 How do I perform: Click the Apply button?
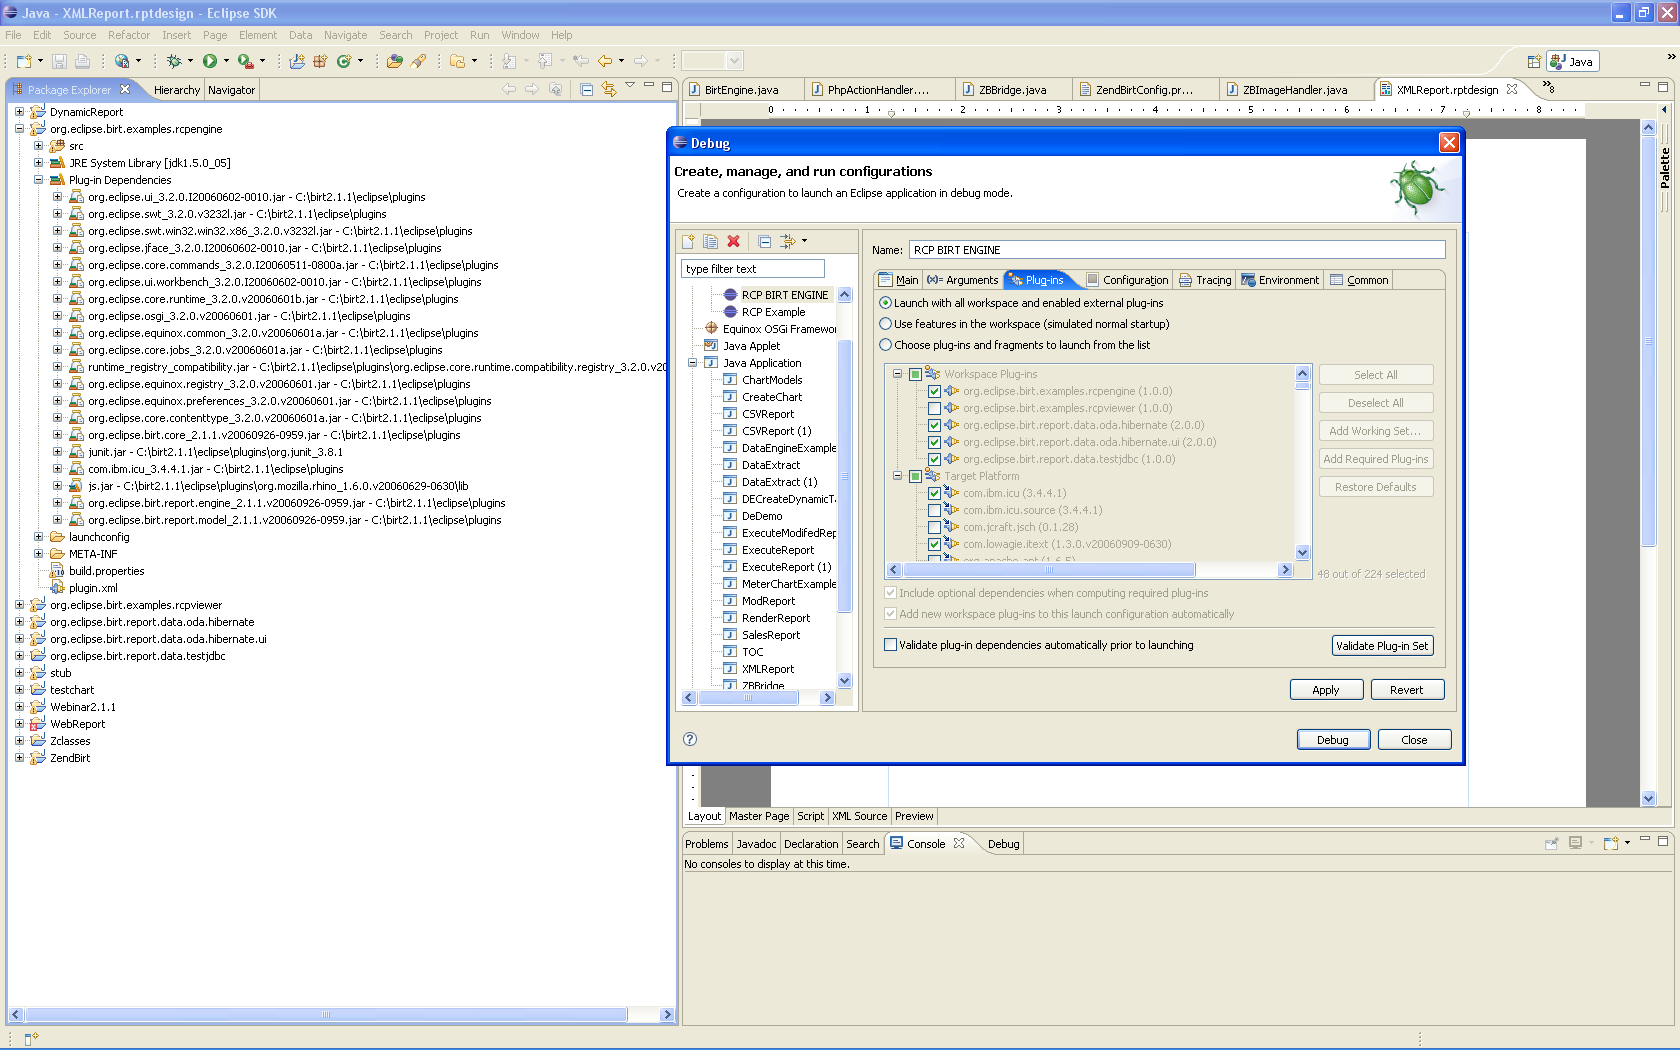(x=1325, y=690)
